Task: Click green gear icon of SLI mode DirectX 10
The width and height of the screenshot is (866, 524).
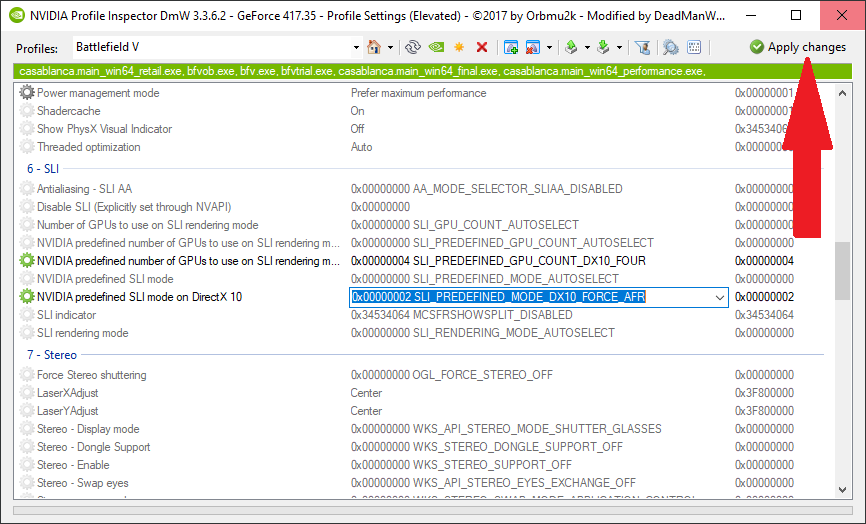Action: tap(27, 297)
